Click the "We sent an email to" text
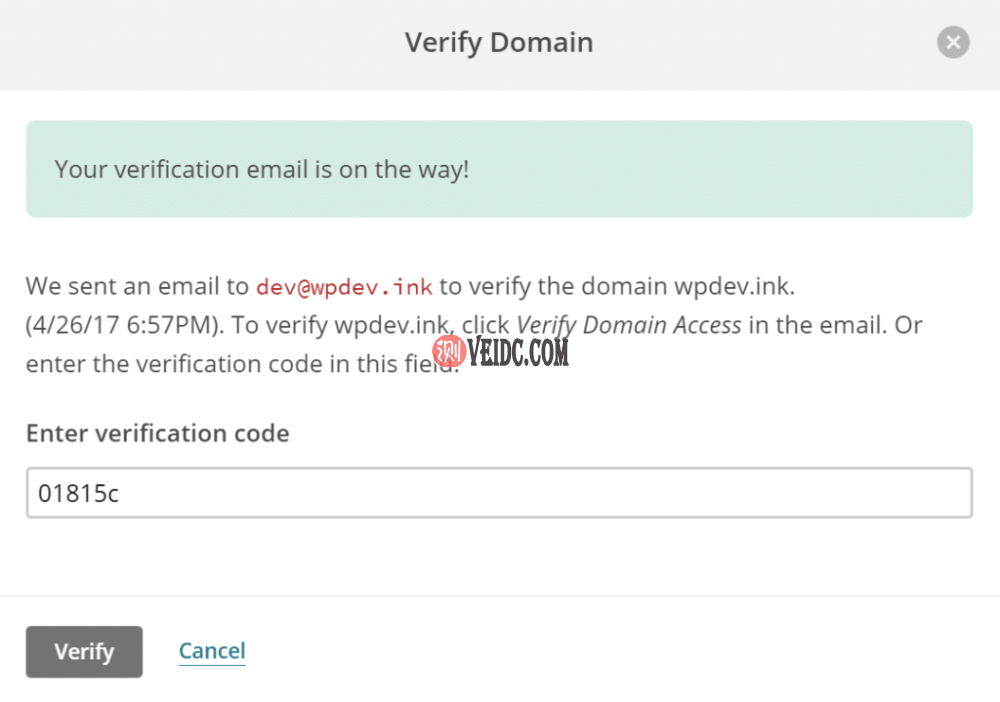 (x=137, y=287)
